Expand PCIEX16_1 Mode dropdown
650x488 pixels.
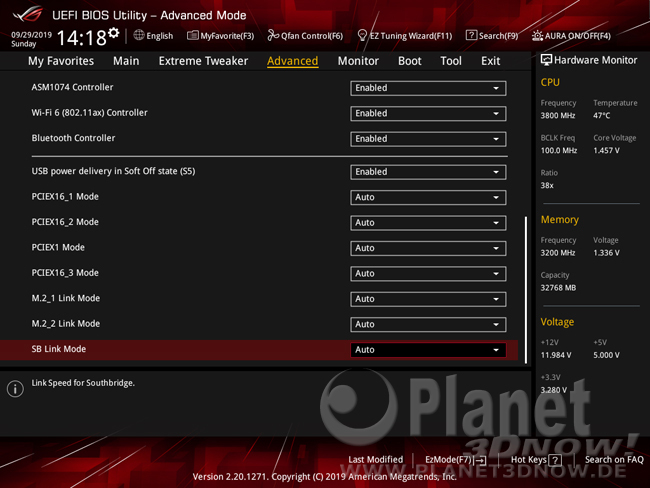(428, 197)
